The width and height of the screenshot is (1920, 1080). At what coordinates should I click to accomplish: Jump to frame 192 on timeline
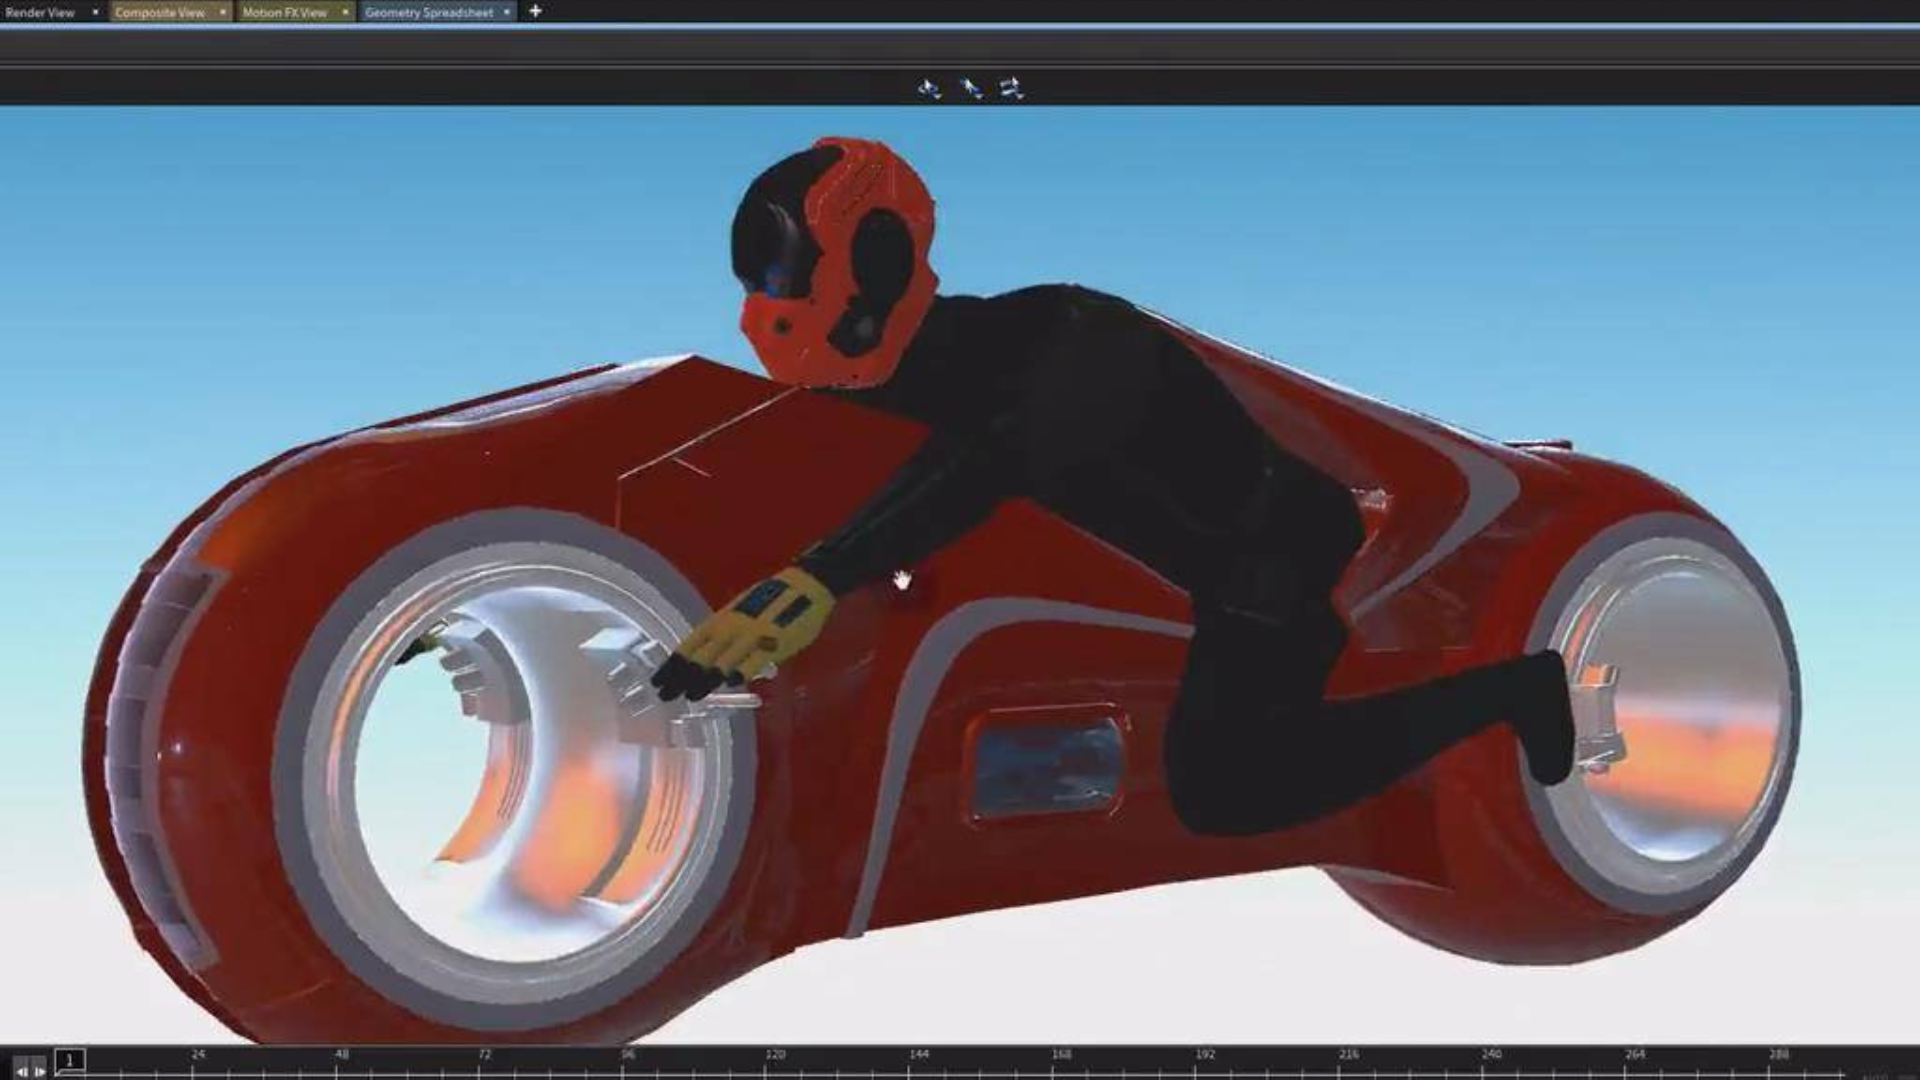click(1205, 1055)
